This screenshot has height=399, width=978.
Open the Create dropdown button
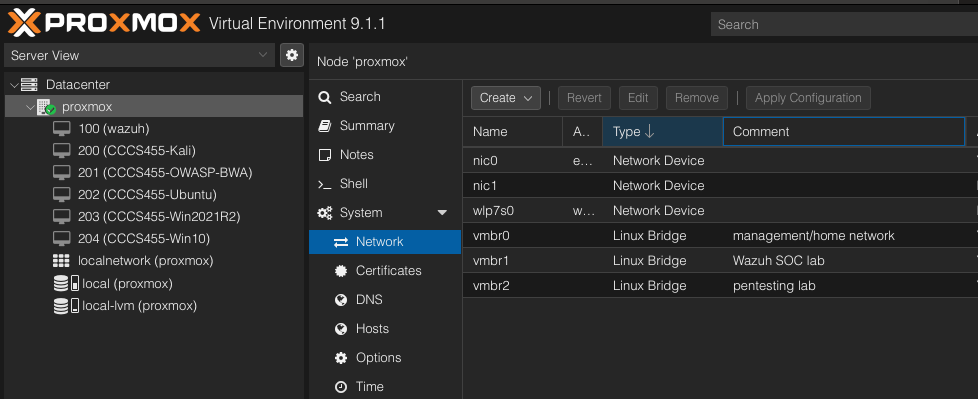tap(506, 98)
